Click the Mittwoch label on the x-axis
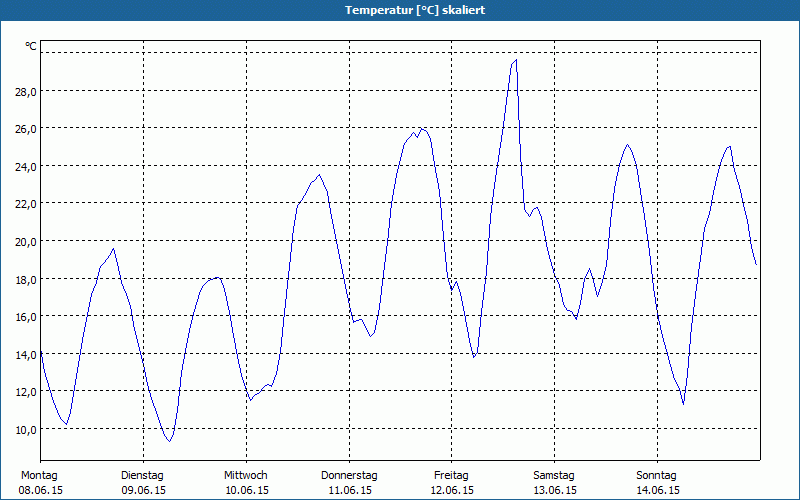The width and height of the screenshot is (800, 500). (x=245, y=475)
